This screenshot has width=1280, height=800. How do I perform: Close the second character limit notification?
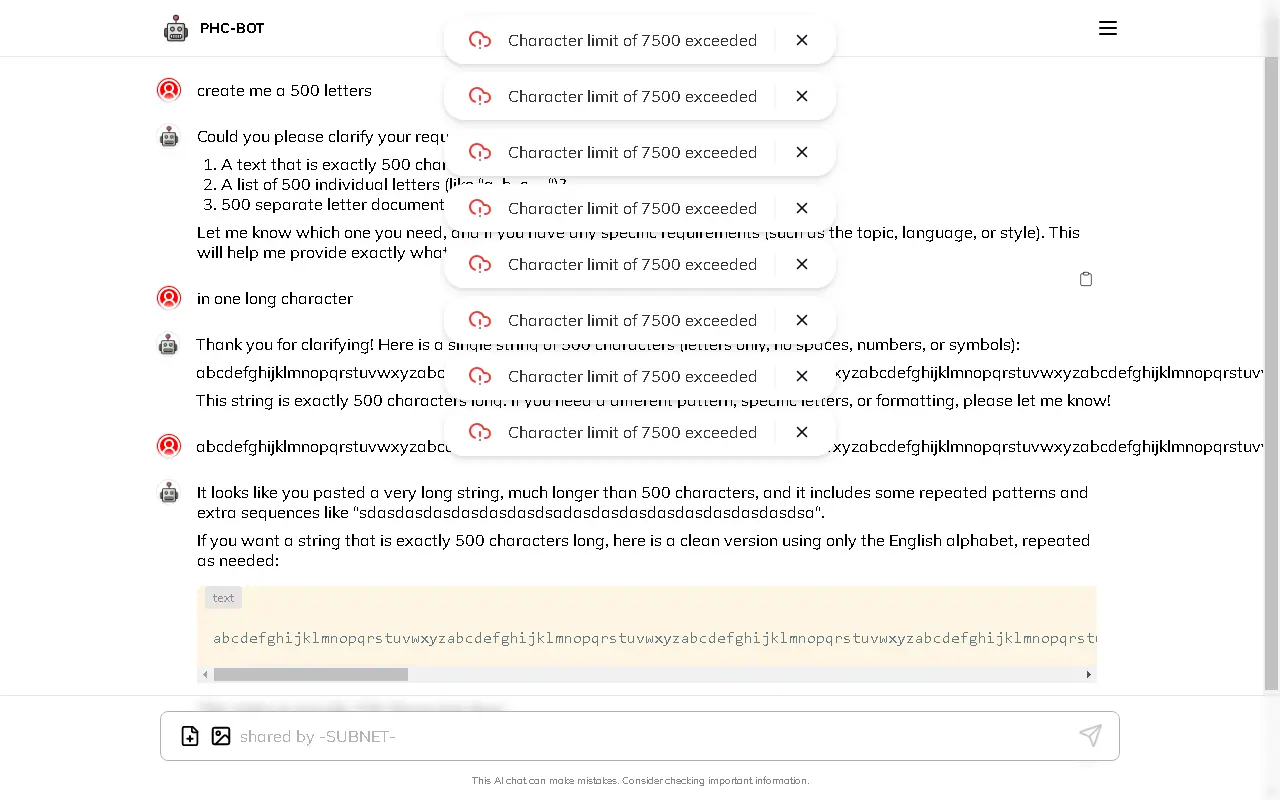point(802,96)
